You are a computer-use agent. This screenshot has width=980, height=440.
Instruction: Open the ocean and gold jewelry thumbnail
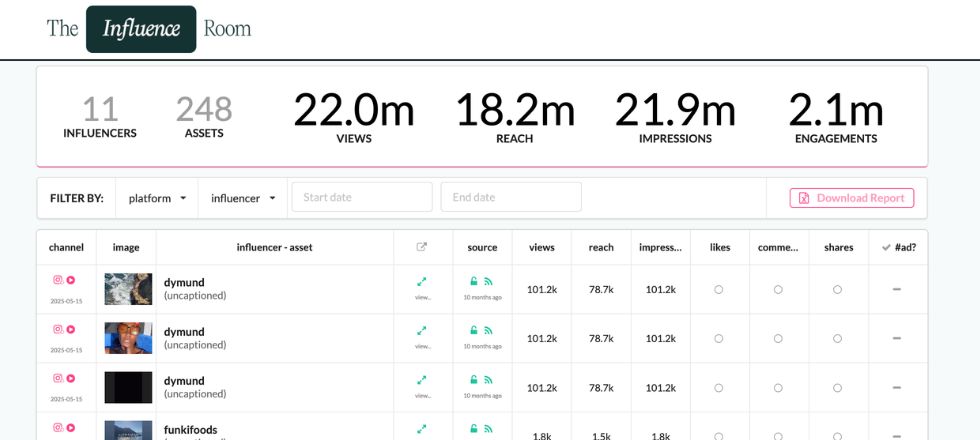(x=128, y=289)
